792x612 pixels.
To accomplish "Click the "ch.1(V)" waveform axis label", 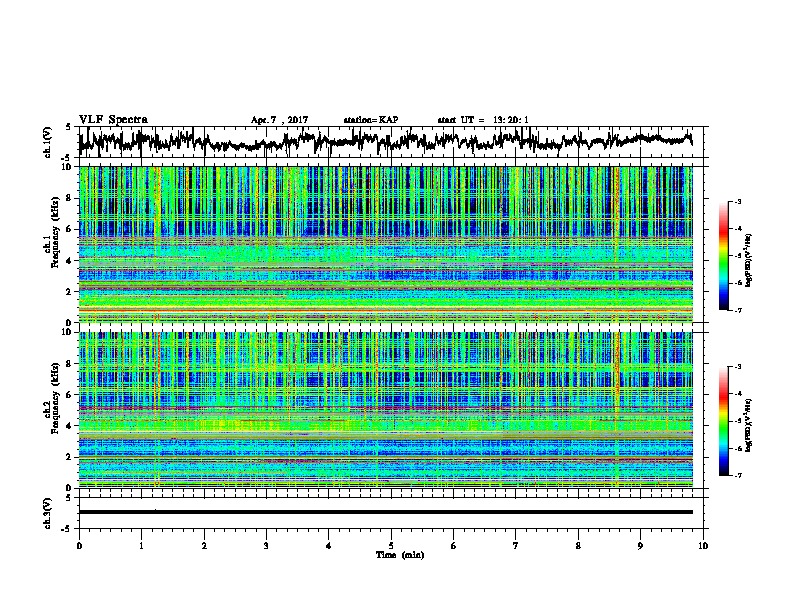I will 48,142.
